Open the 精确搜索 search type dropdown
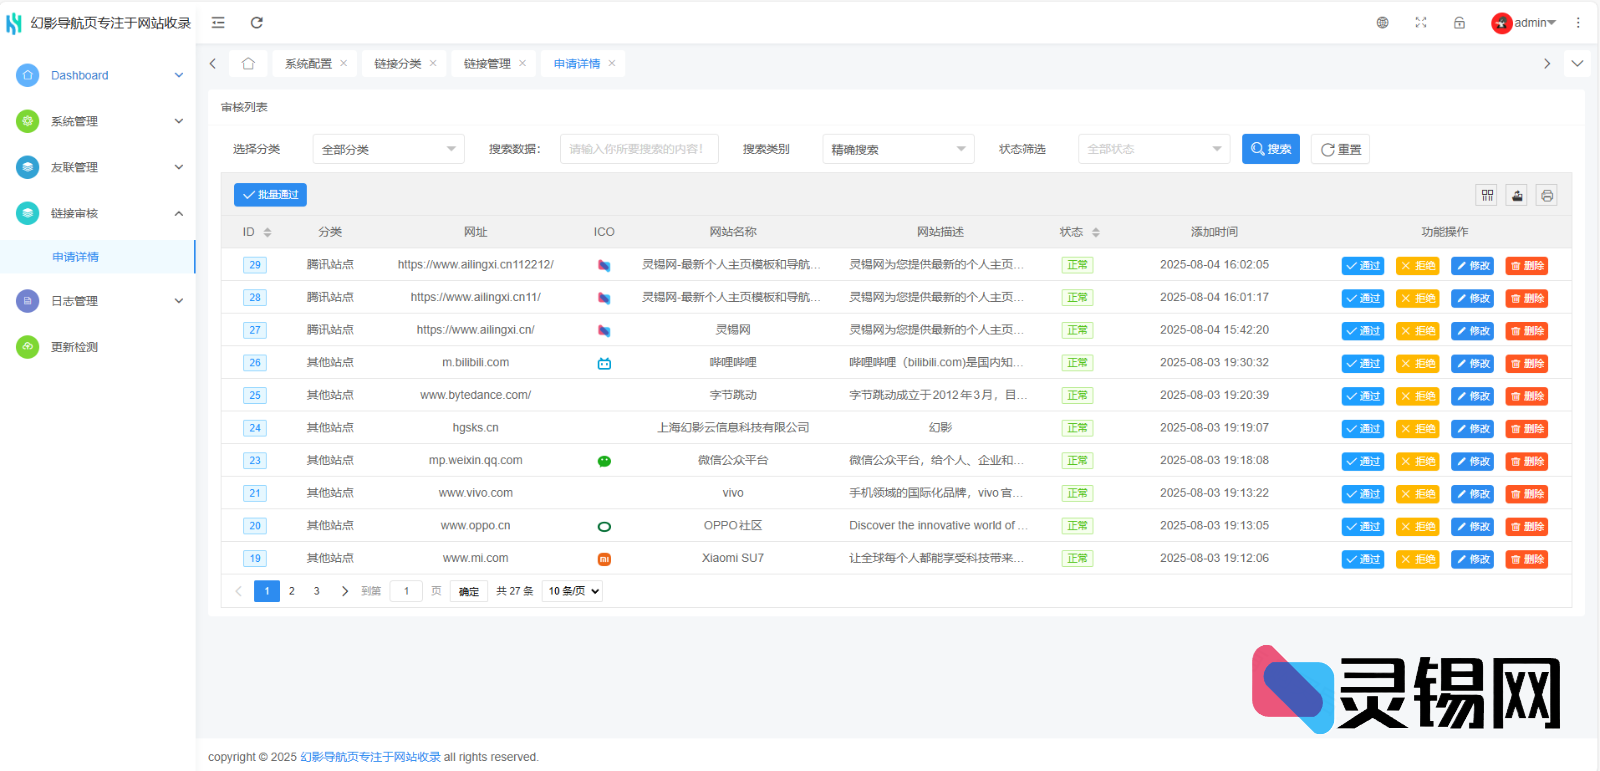This screenshot has height=771, width=1600. [x=898, y=149]
